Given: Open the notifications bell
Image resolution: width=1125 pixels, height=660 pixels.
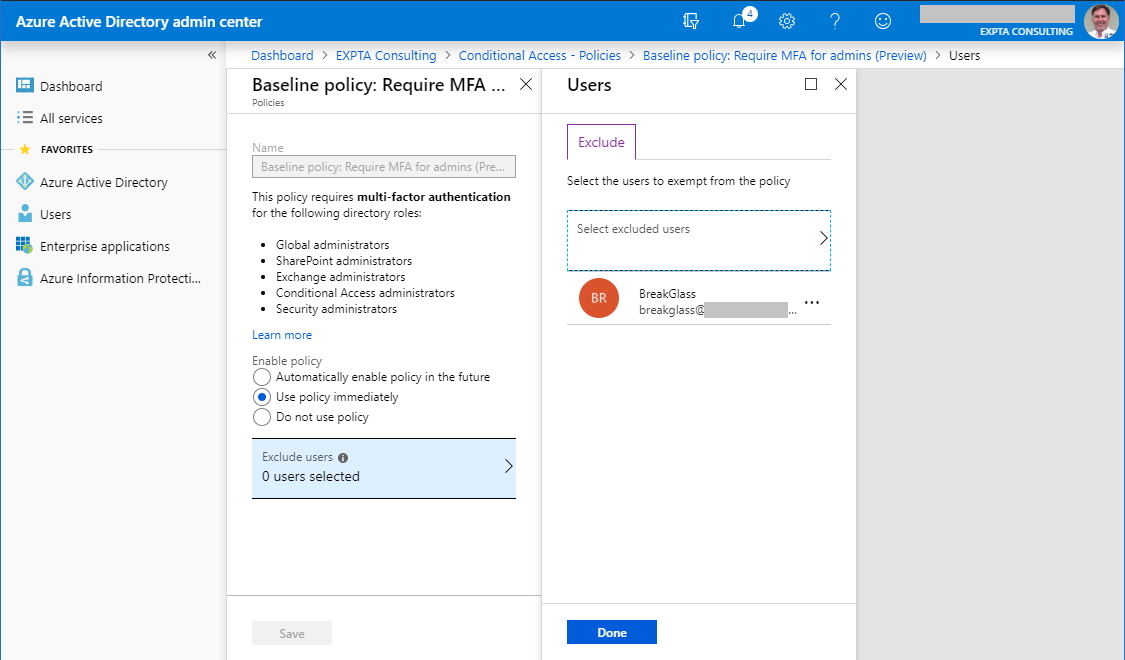Looking at the screenshot, I should tap(740, 21).
